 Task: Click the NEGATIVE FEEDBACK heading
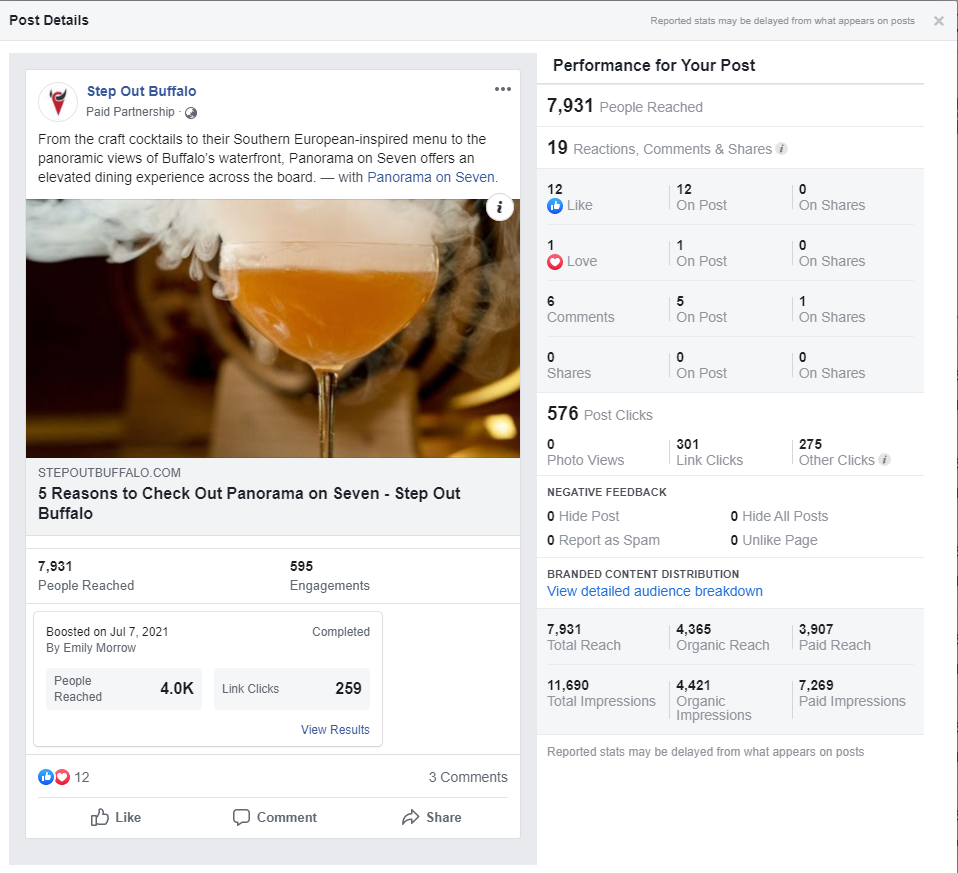pos(607,492)
